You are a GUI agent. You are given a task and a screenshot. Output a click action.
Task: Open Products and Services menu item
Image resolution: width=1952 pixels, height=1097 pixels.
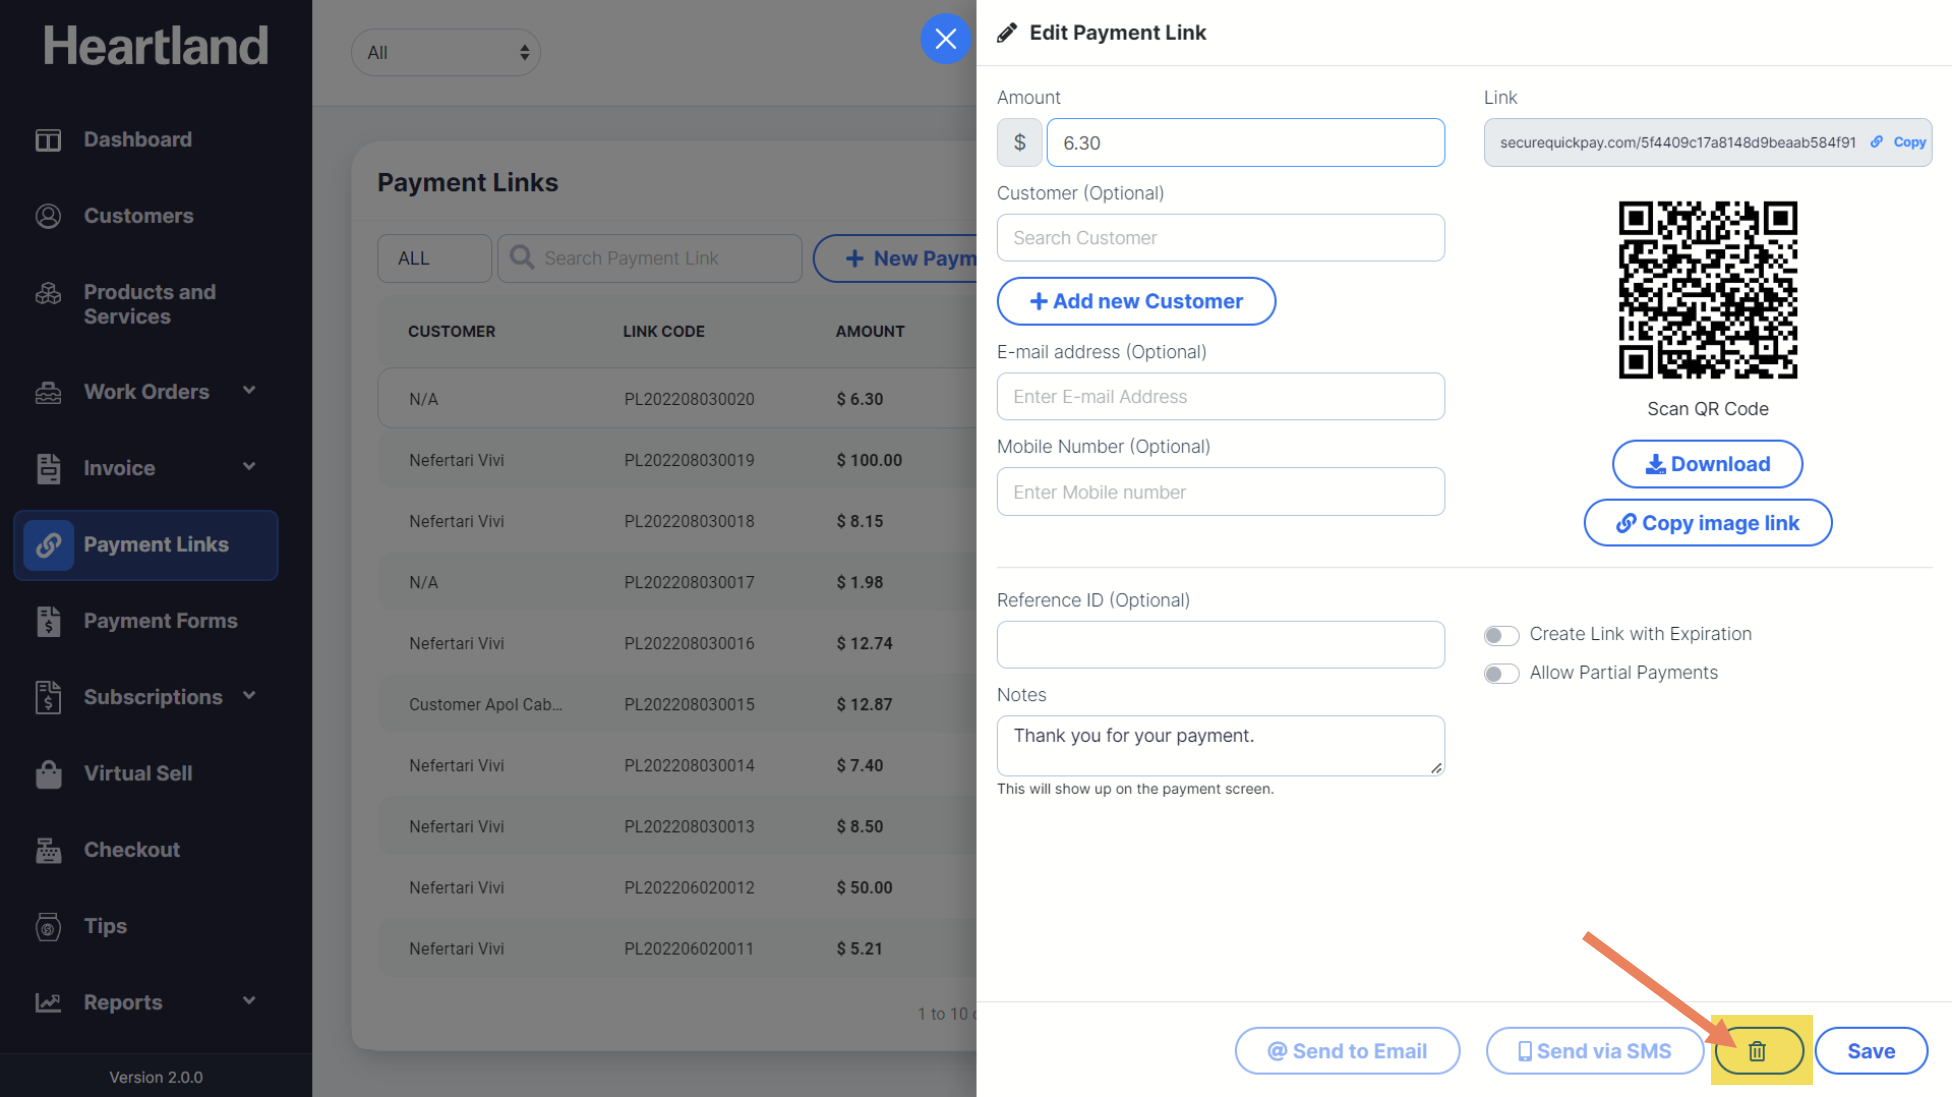click(150, 304)
